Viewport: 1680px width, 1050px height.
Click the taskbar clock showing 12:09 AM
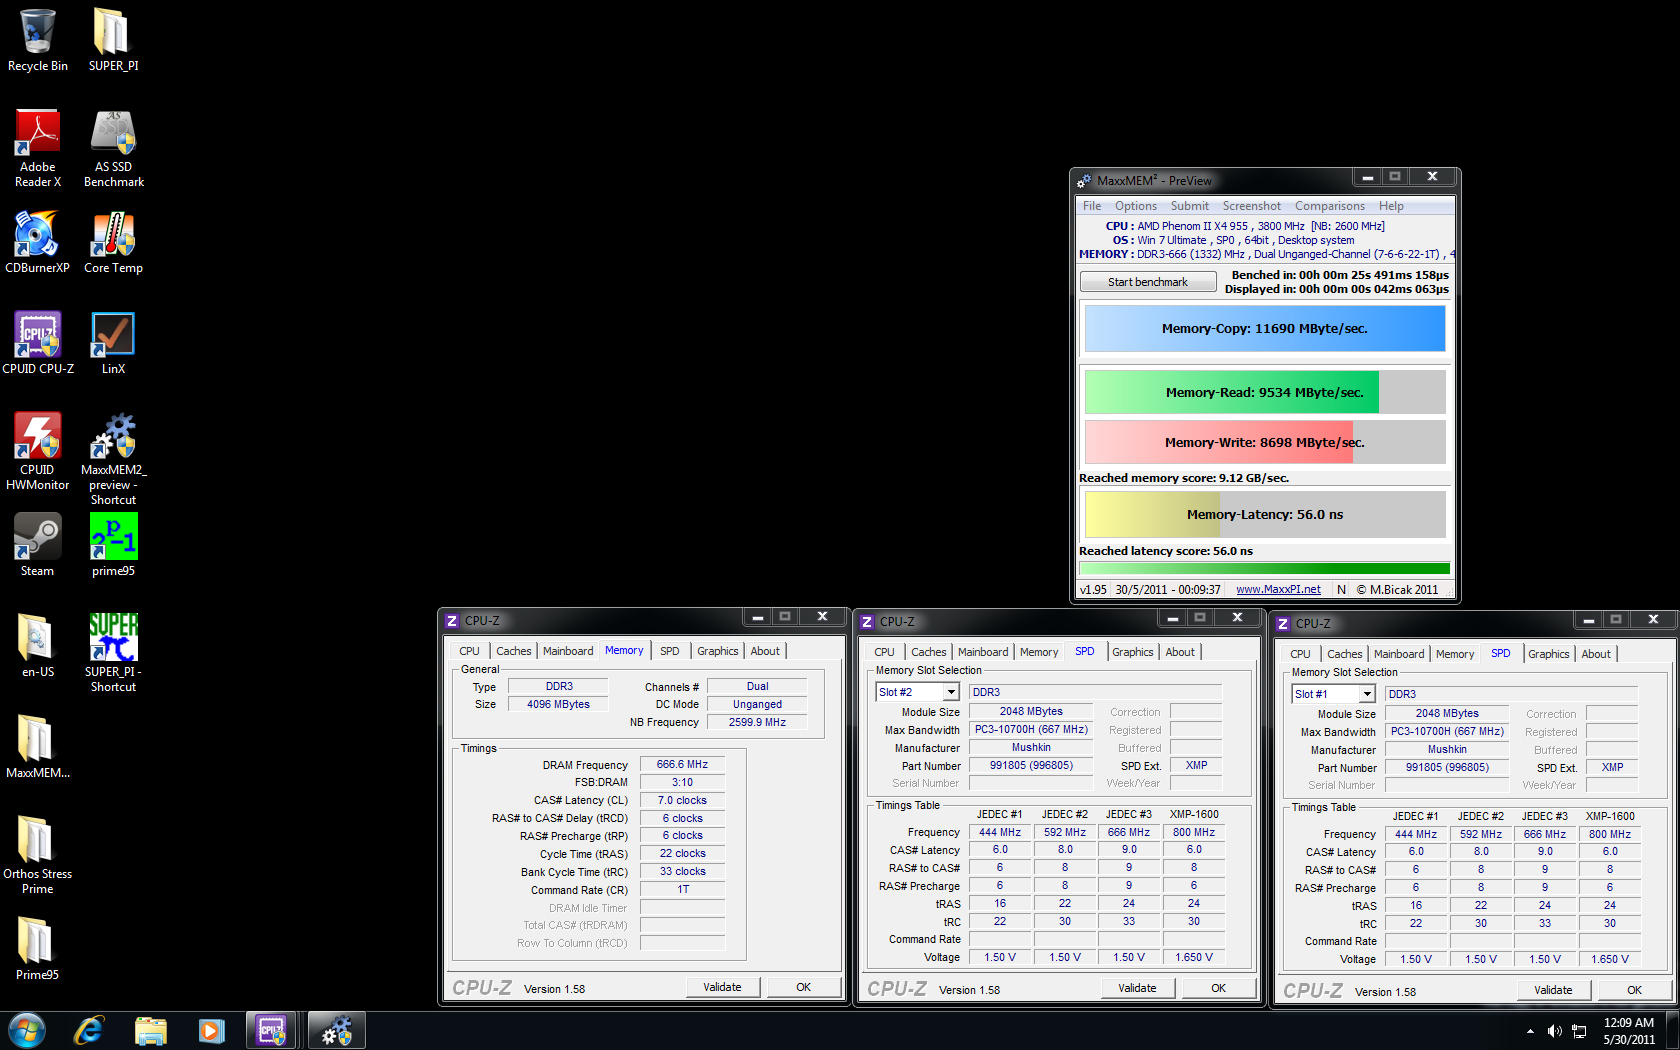click(1629, 1031)
